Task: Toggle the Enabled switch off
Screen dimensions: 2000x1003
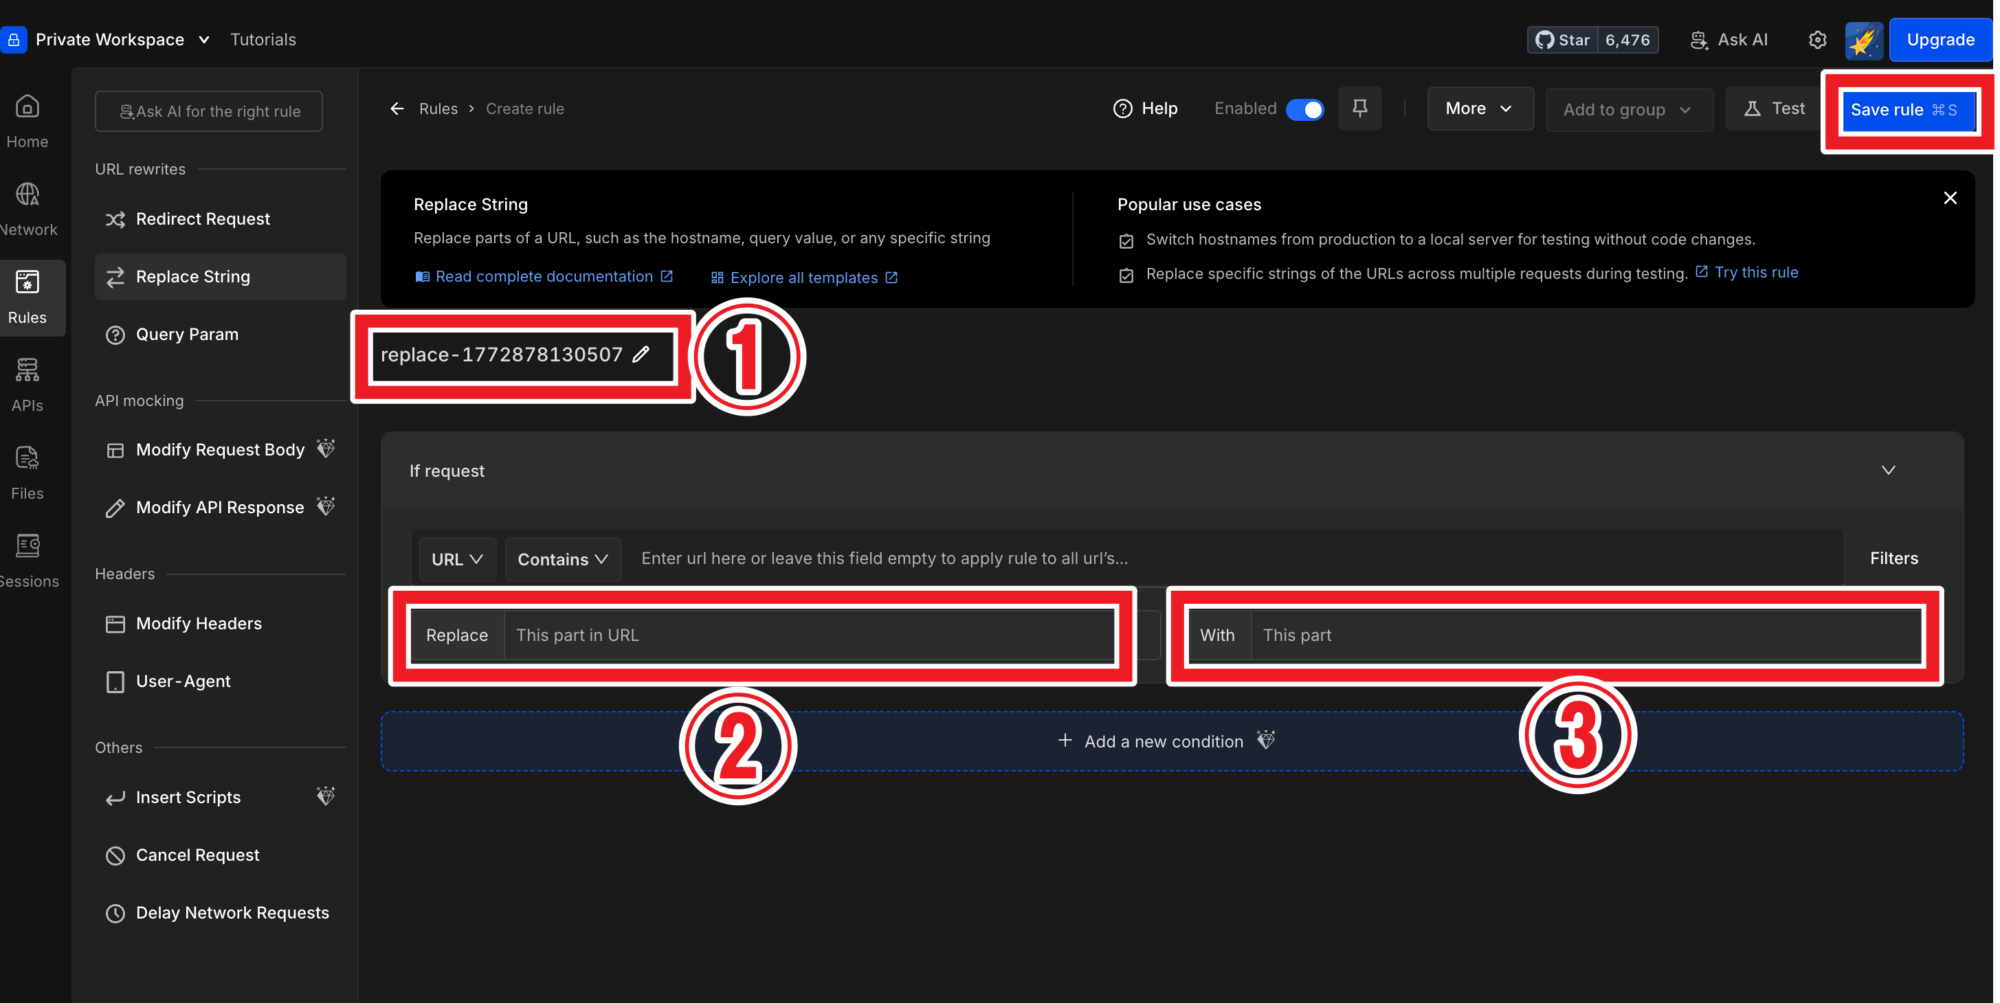Action: pyautogui.click(x=1304, y=109)
